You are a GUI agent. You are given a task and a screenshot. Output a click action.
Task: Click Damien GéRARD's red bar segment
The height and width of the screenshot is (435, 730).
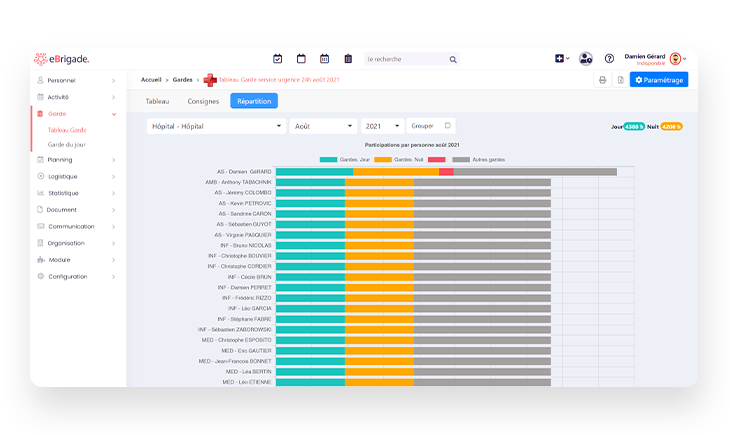(x=446, y=172)
